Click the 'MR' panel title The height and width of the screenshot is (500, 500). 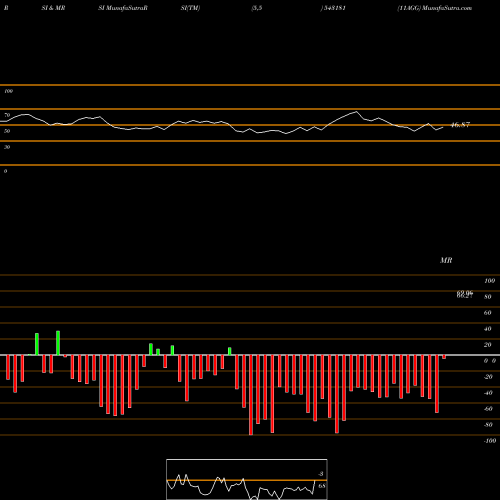(x=446, y=260)
